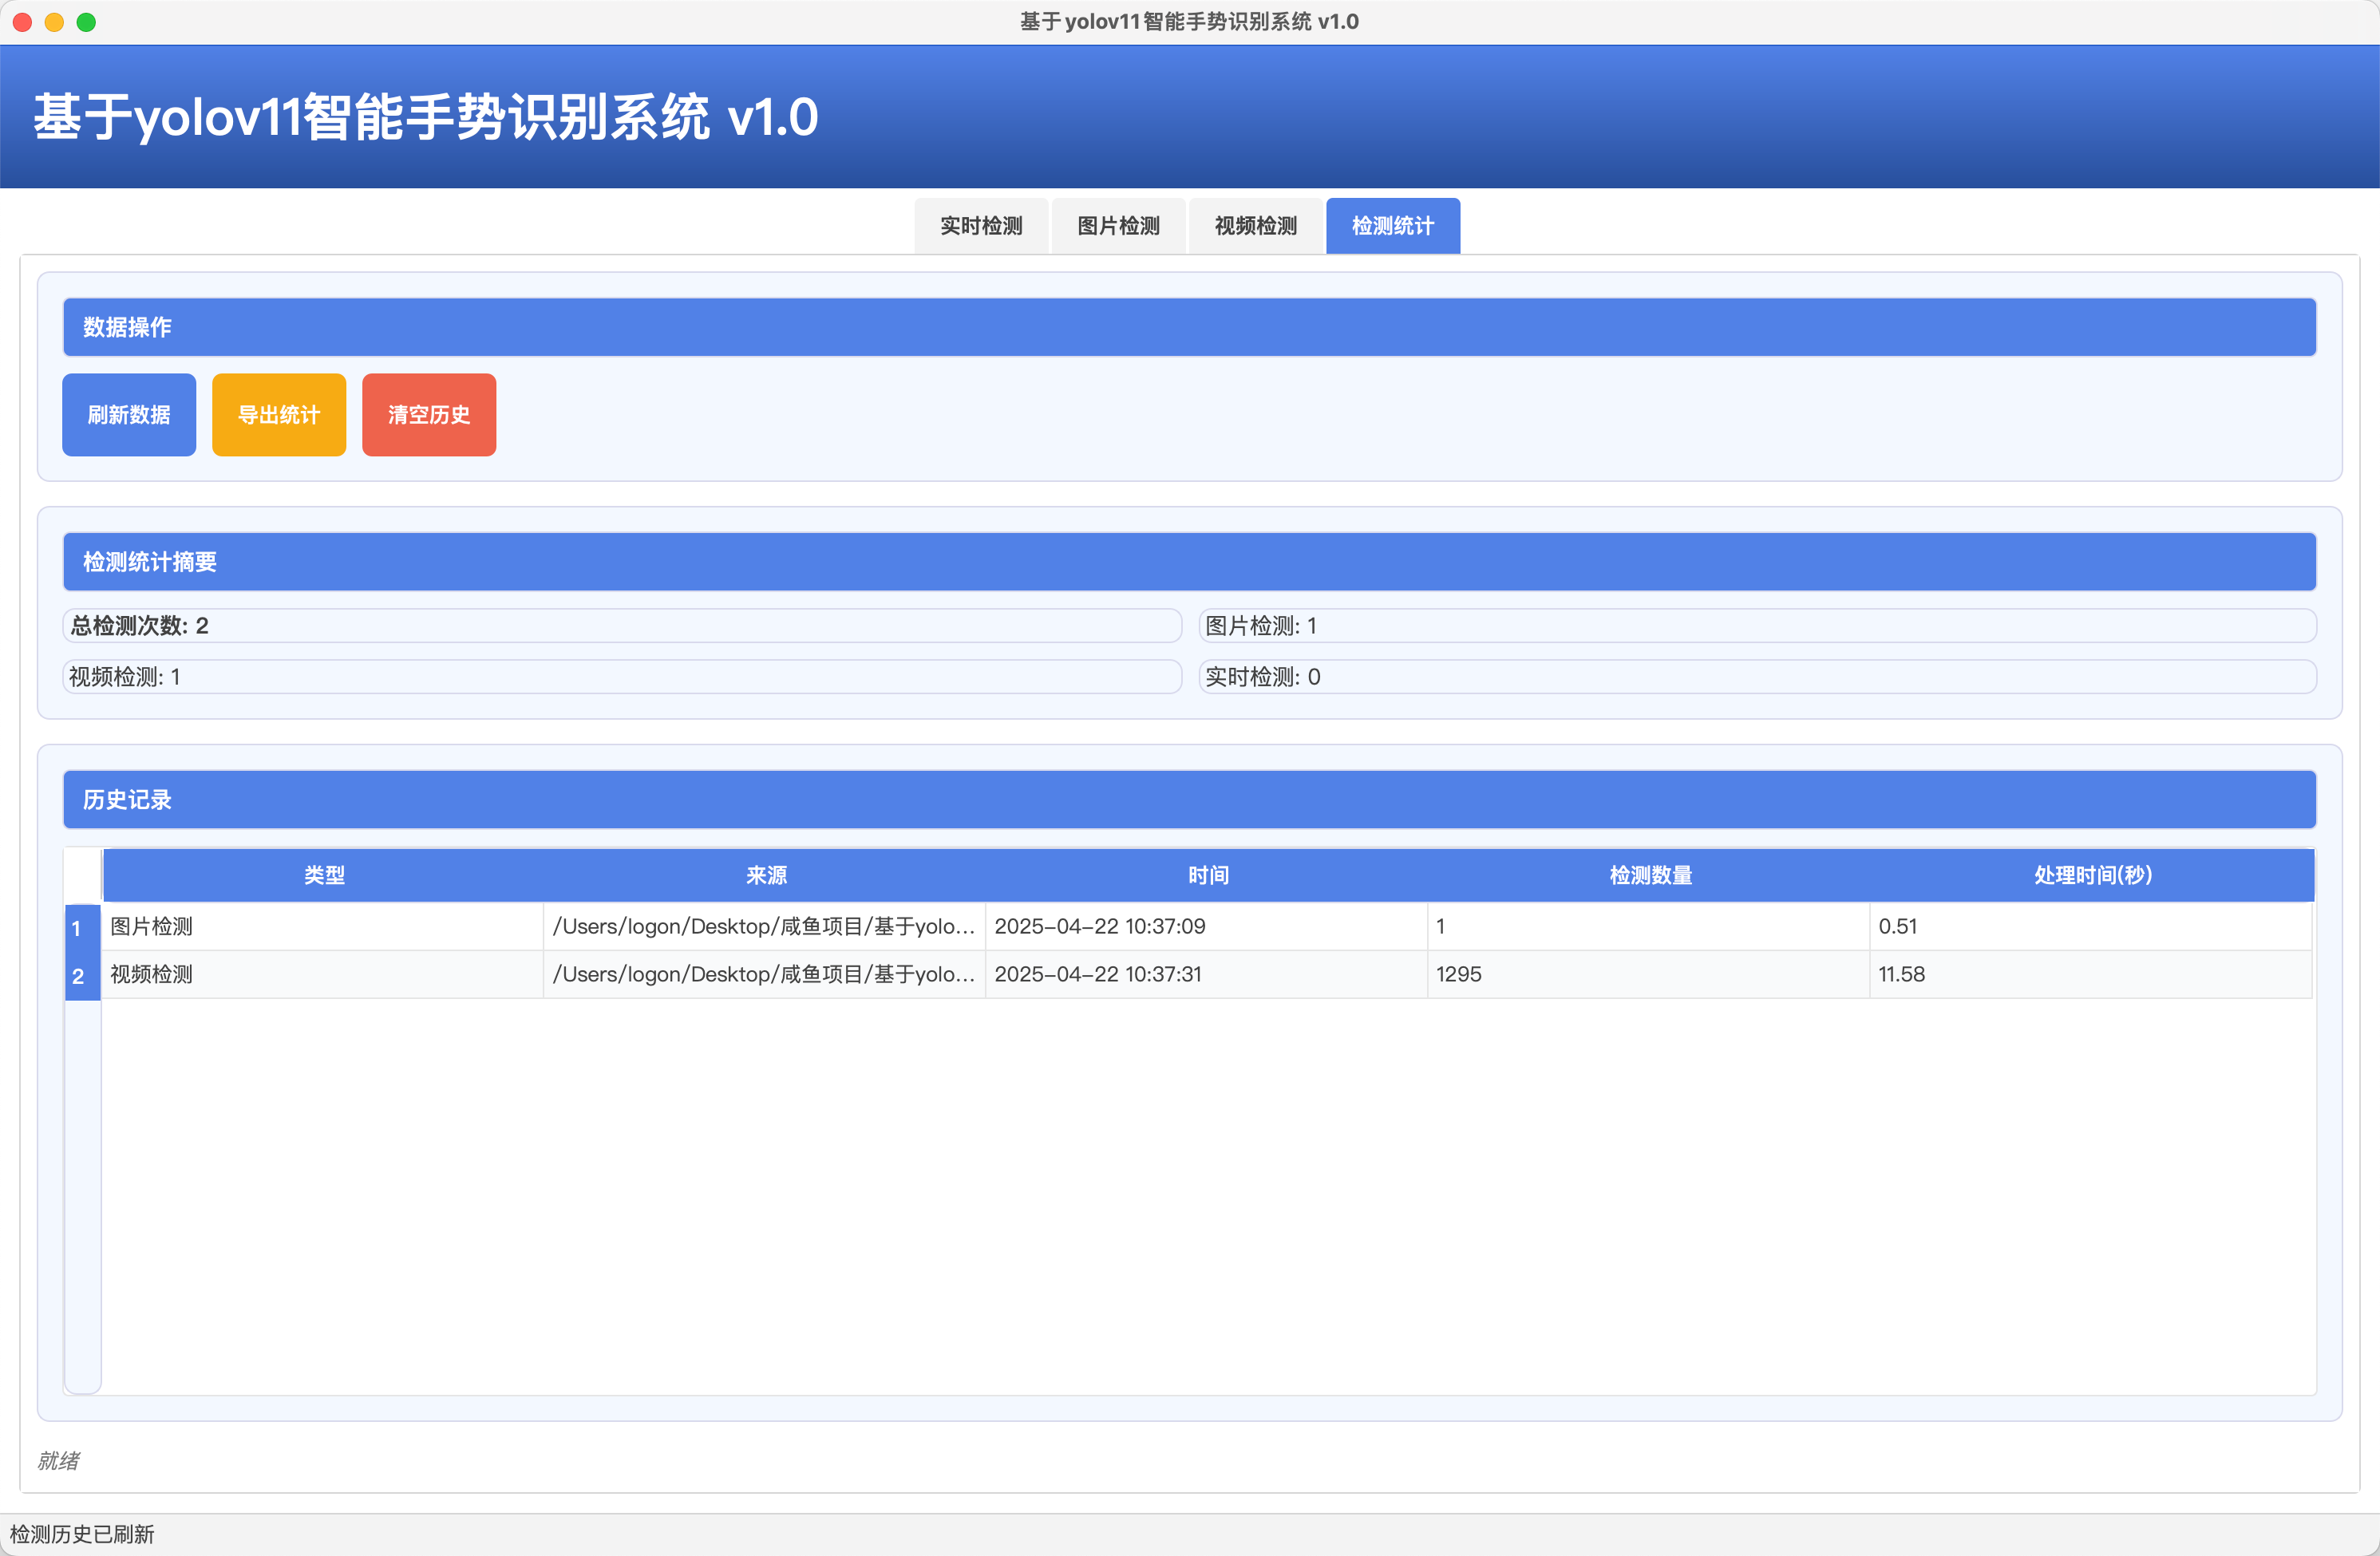Open the 图片检测 tab
This screenshot has height=1556, width=2380.
point(1118,226)
